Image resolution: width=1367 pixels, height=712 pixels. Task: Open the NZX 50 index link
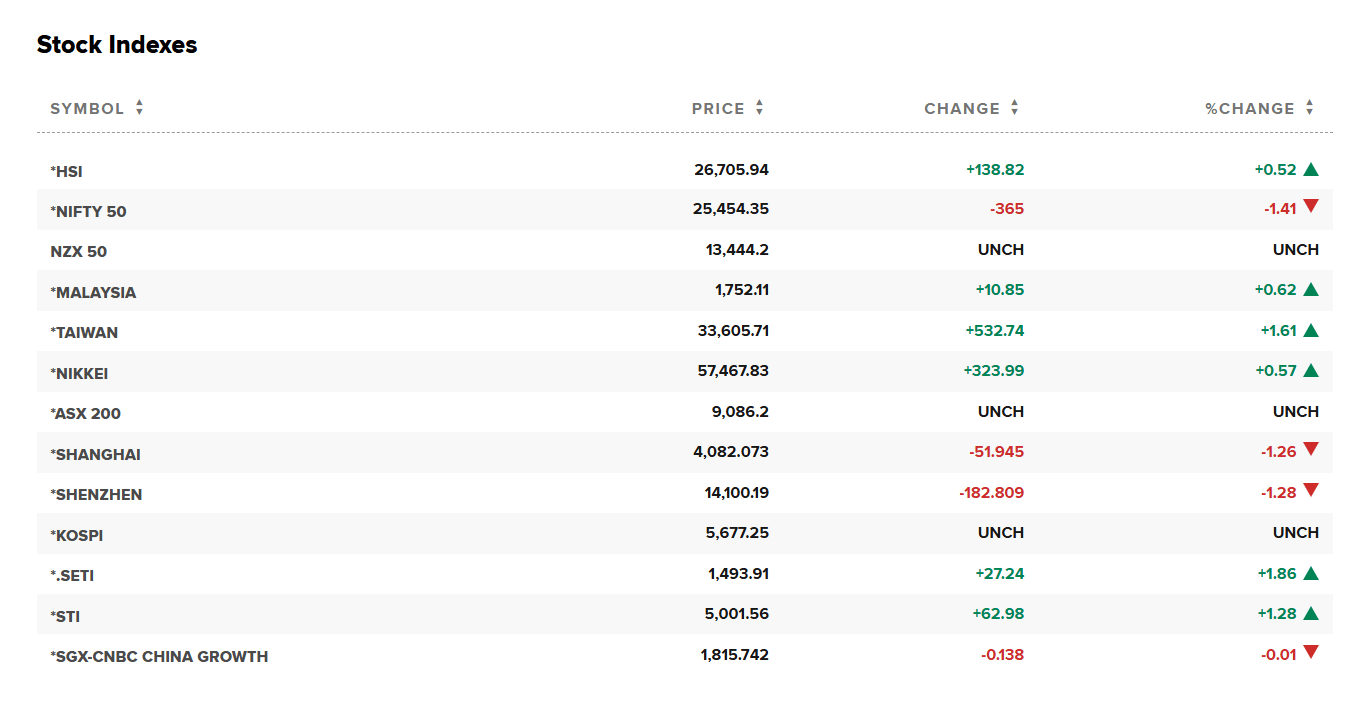pos(78,252)
